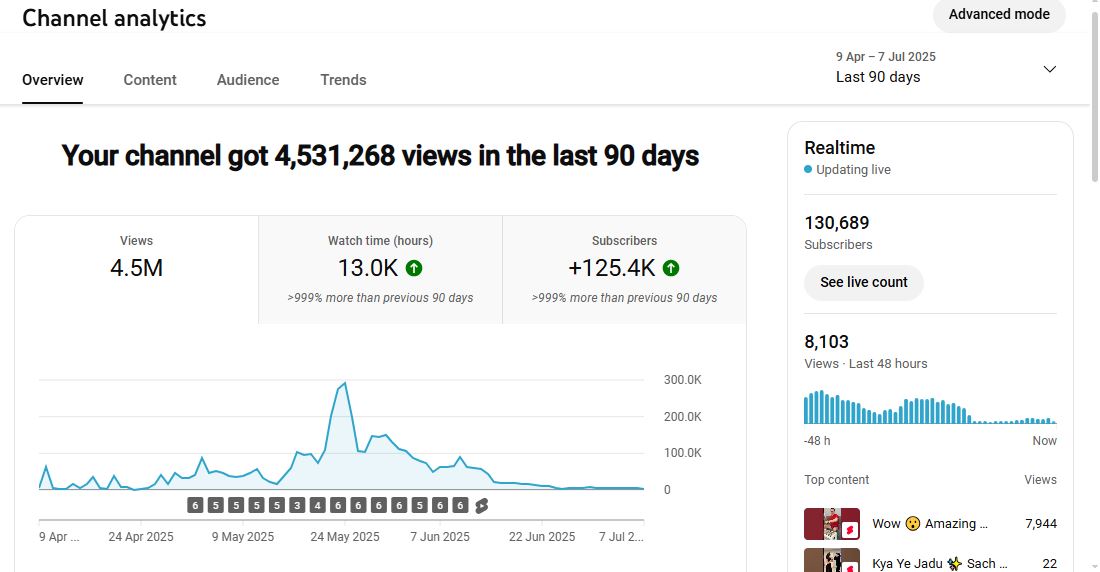The width and height of the screenshot is (1100, 572).
Task: Select the Subscribers metric card
Action: coord(624,269)
